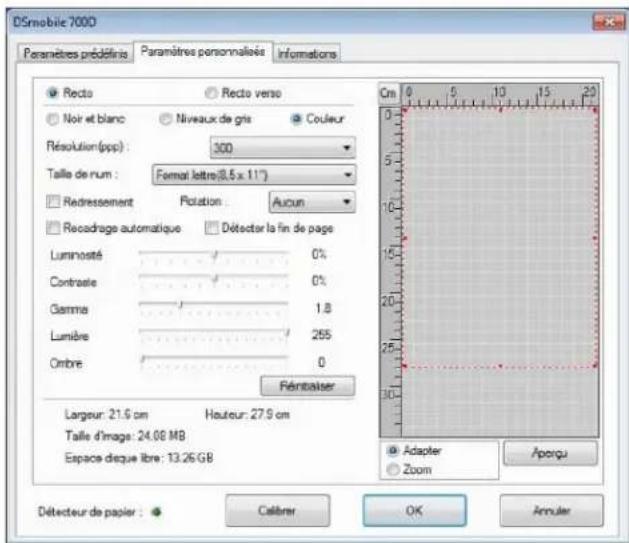This screenshot has width=629, height=543.
Task: Open the Taille de num dropdown
Action: [x=254, y=175]
